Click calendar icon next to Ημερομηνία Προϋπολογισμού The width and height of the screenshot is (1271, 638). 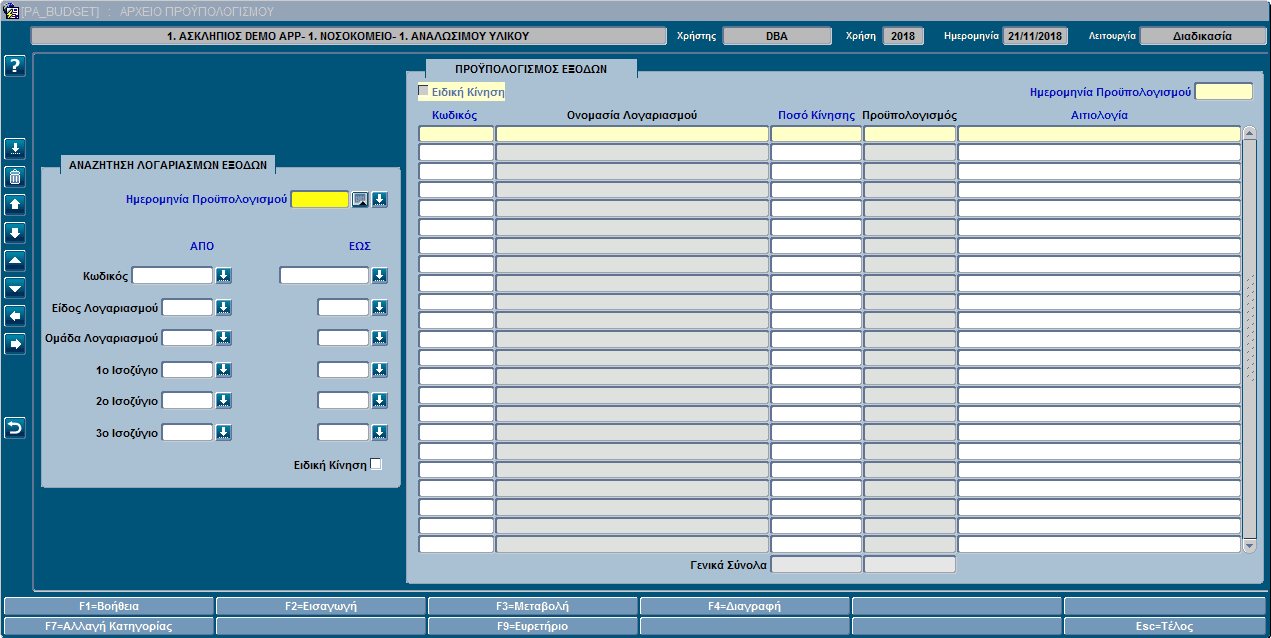pos(360,199)
